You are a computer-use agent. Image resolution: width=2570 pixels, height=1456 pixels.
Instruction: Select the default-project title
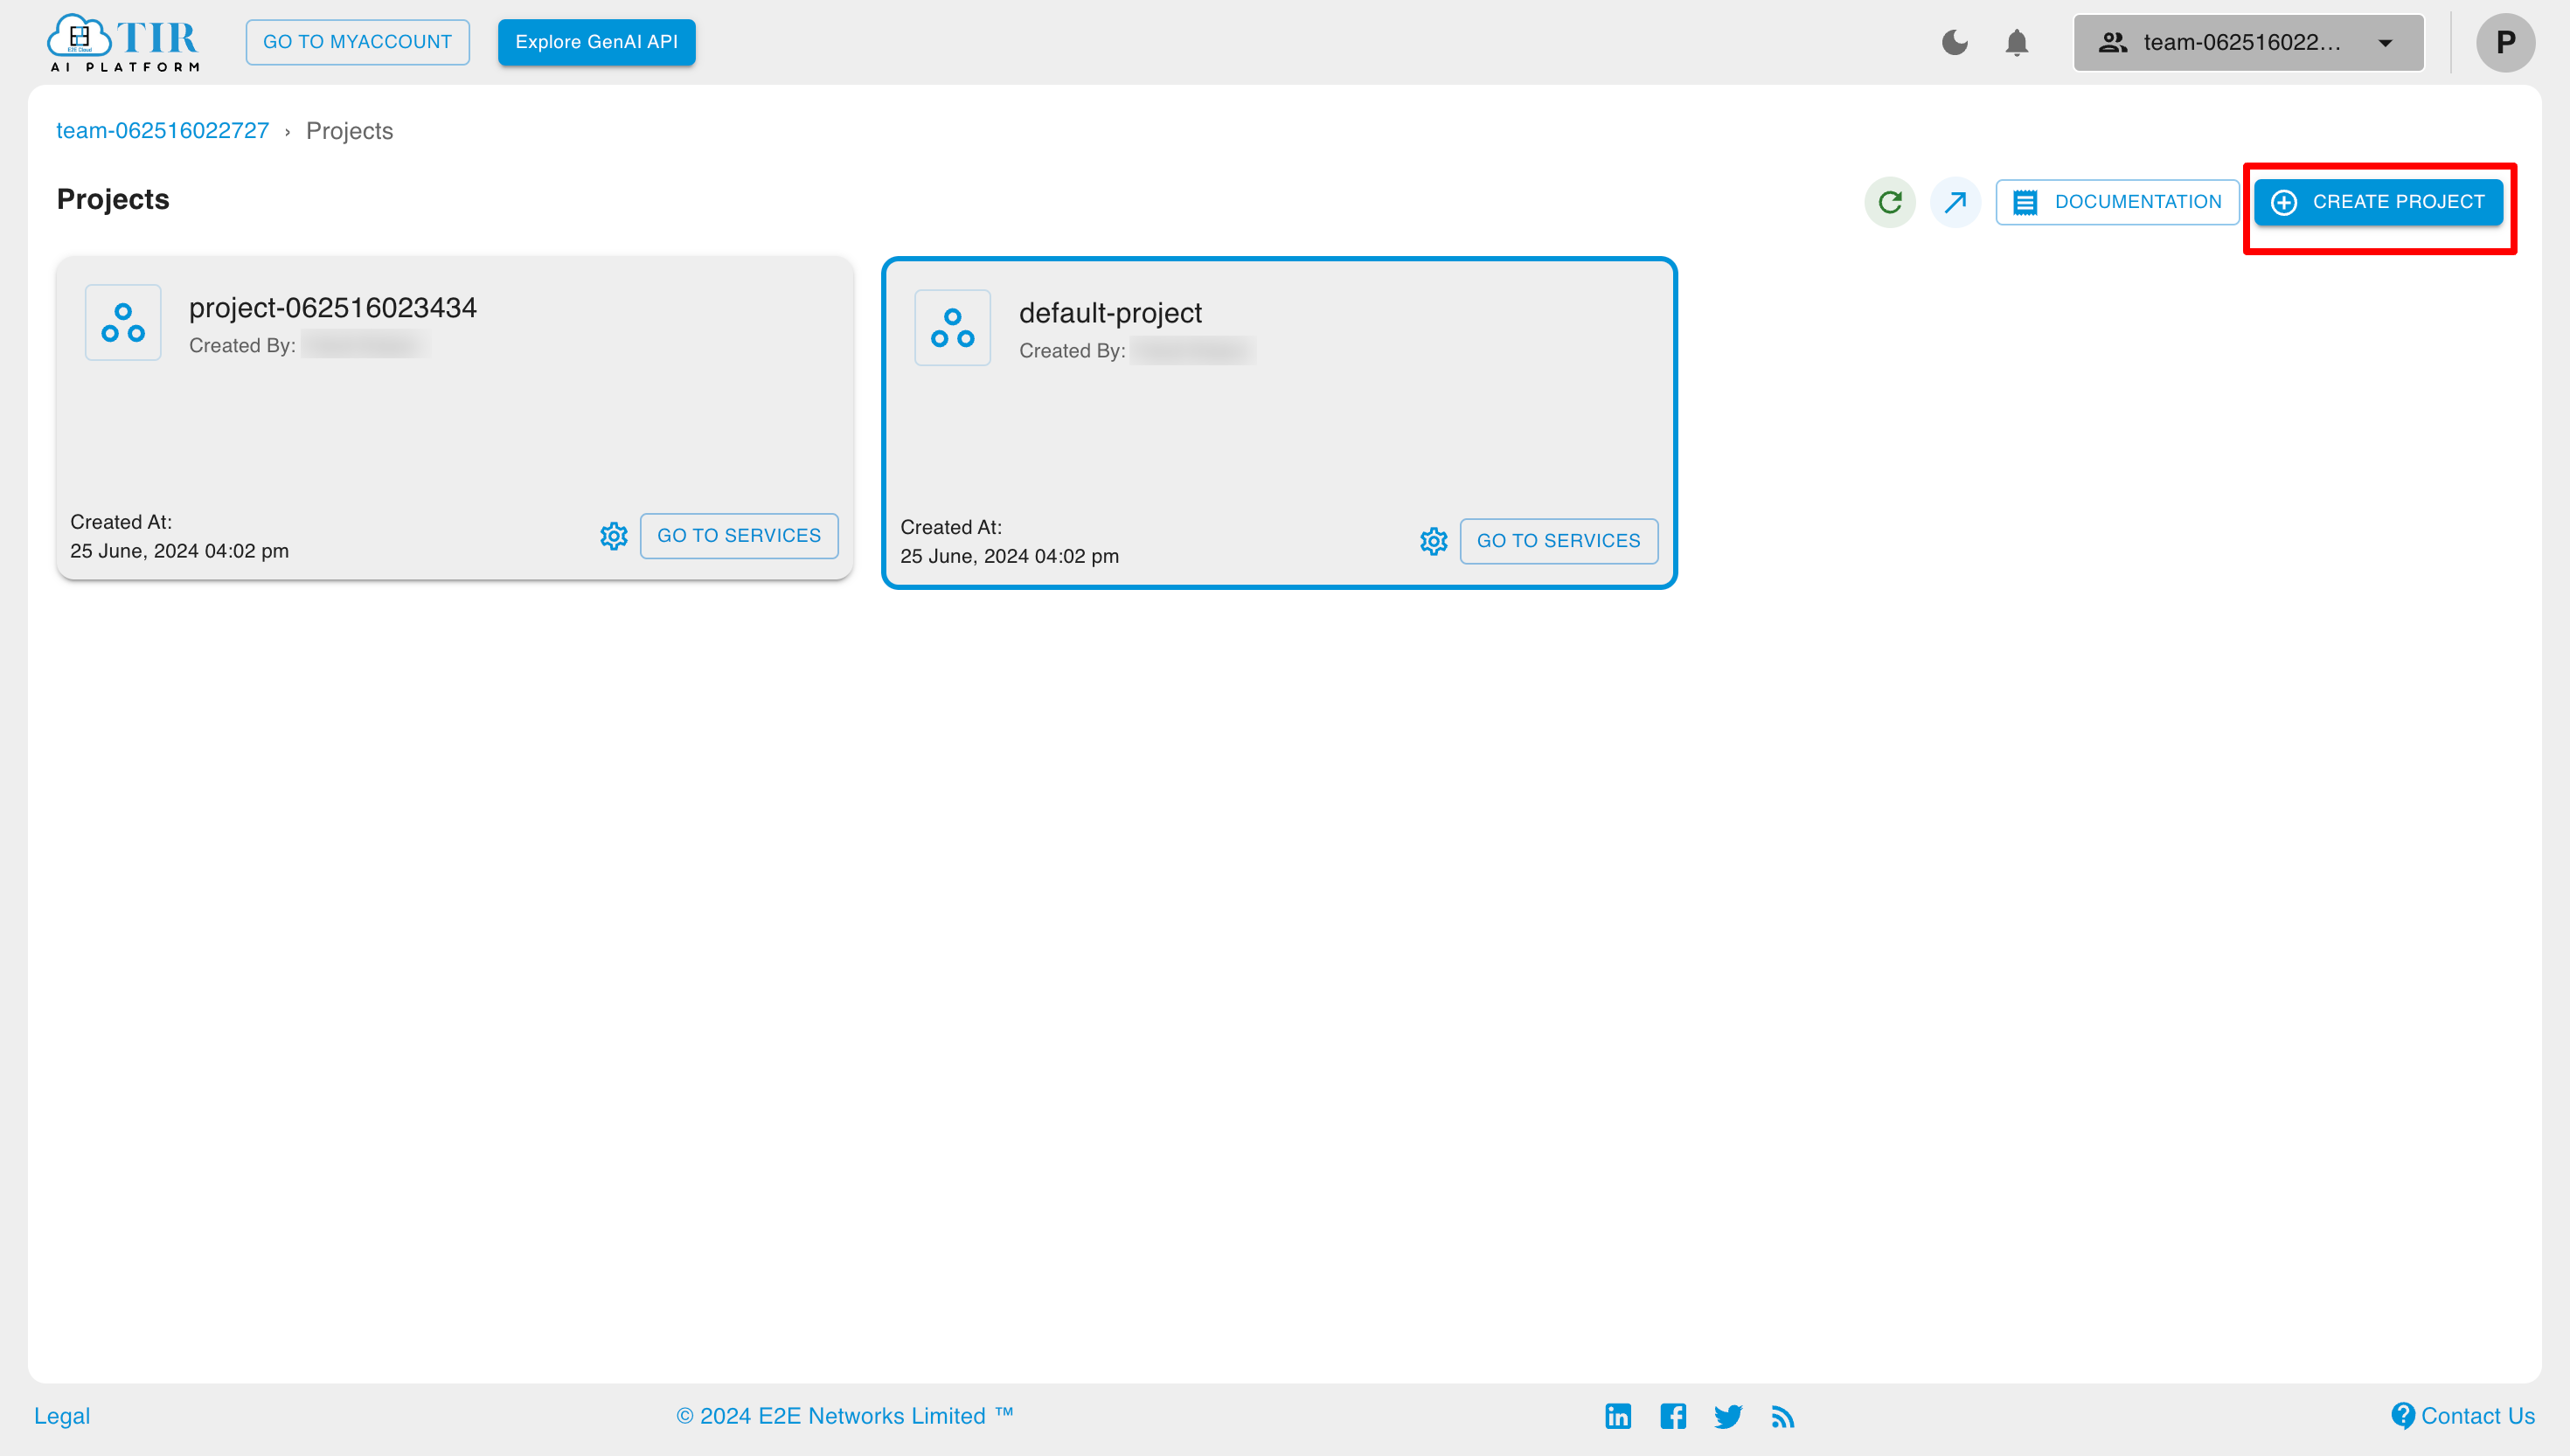pyautogui.click(x=1110, y=313)
